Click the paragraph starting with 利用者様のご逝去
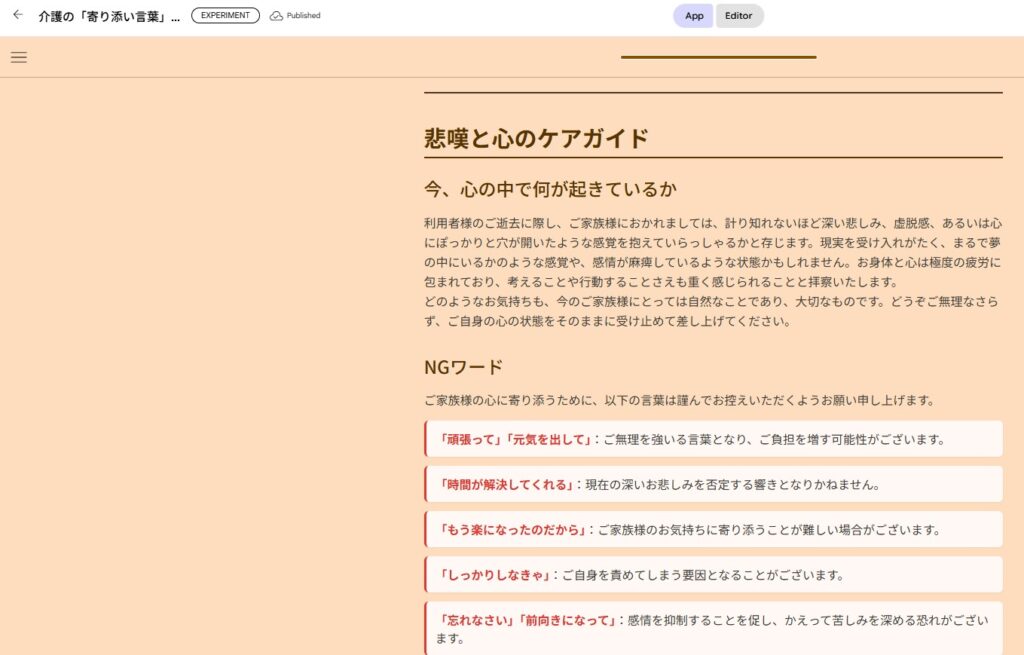This screenshot has width=1024, height=655. point(712,252)
